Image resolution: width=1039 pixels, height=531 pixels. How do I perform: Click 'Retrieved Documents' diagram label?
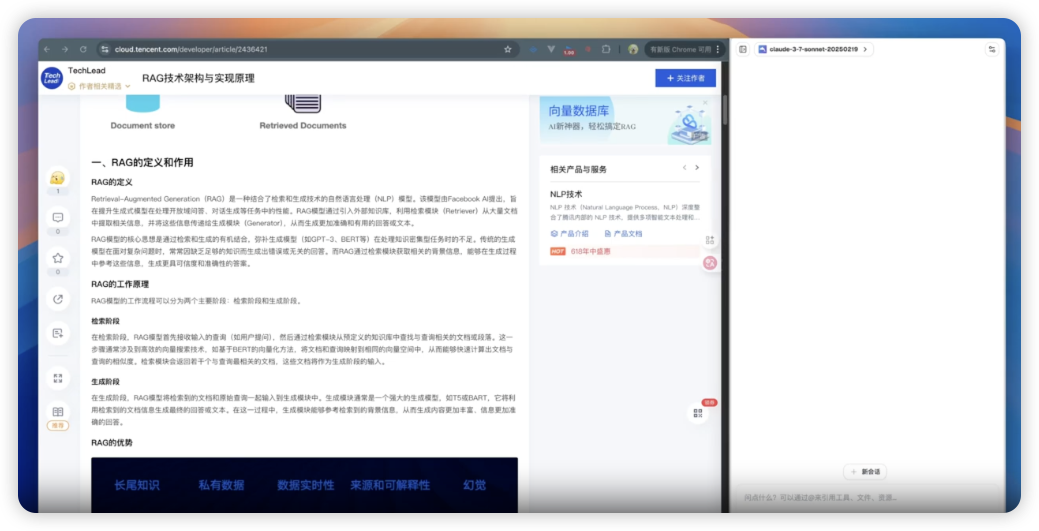(303, 125)
